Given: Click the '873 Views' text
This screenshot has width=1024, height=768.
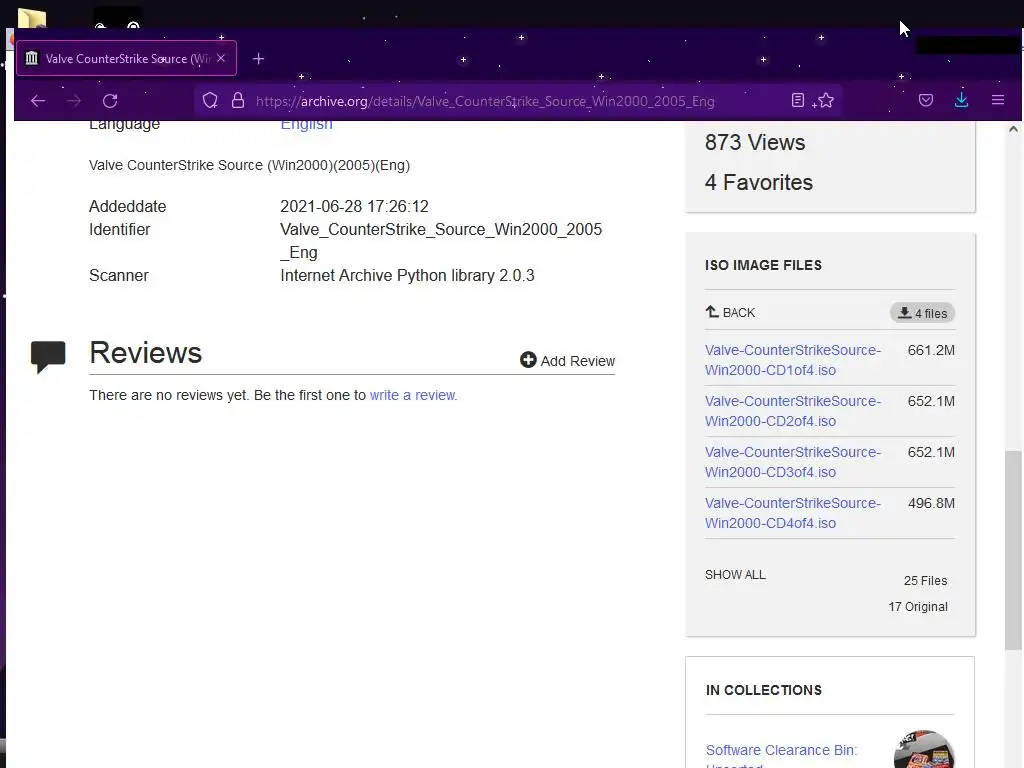Looking at the screenshot, I should (755, 142).
